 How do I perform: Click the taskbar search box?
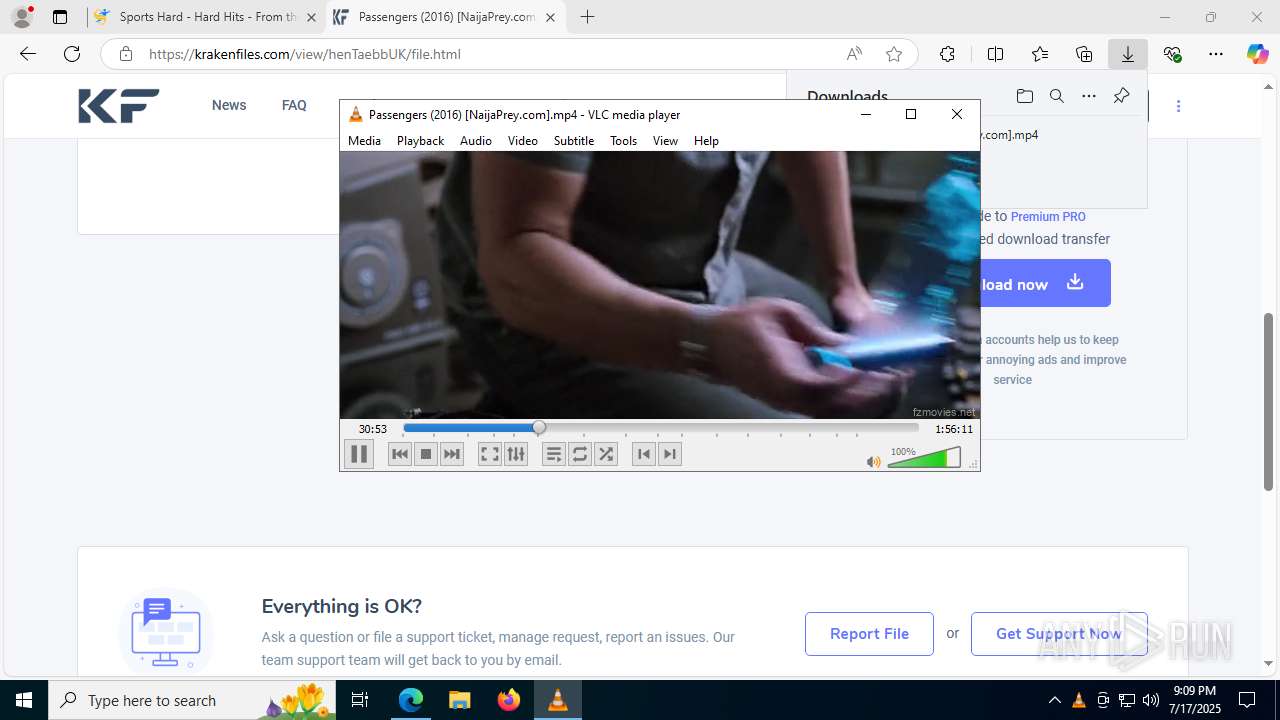pyautogui.click(x=193, y=700)
